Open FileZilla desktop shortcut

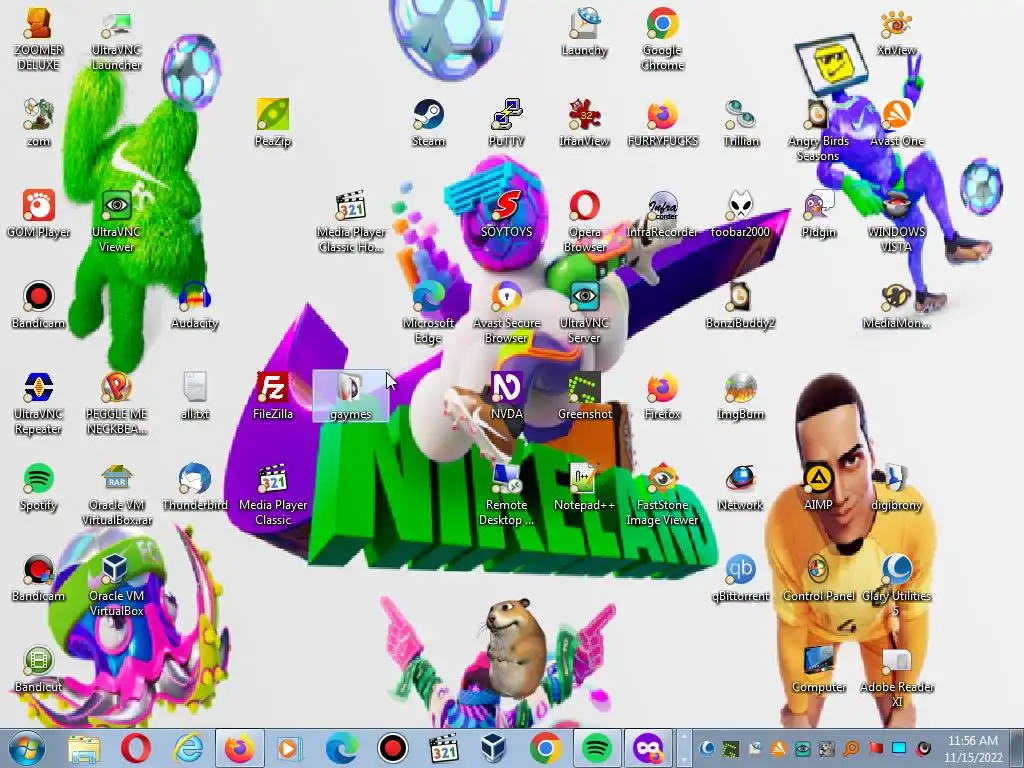[273, 395]
